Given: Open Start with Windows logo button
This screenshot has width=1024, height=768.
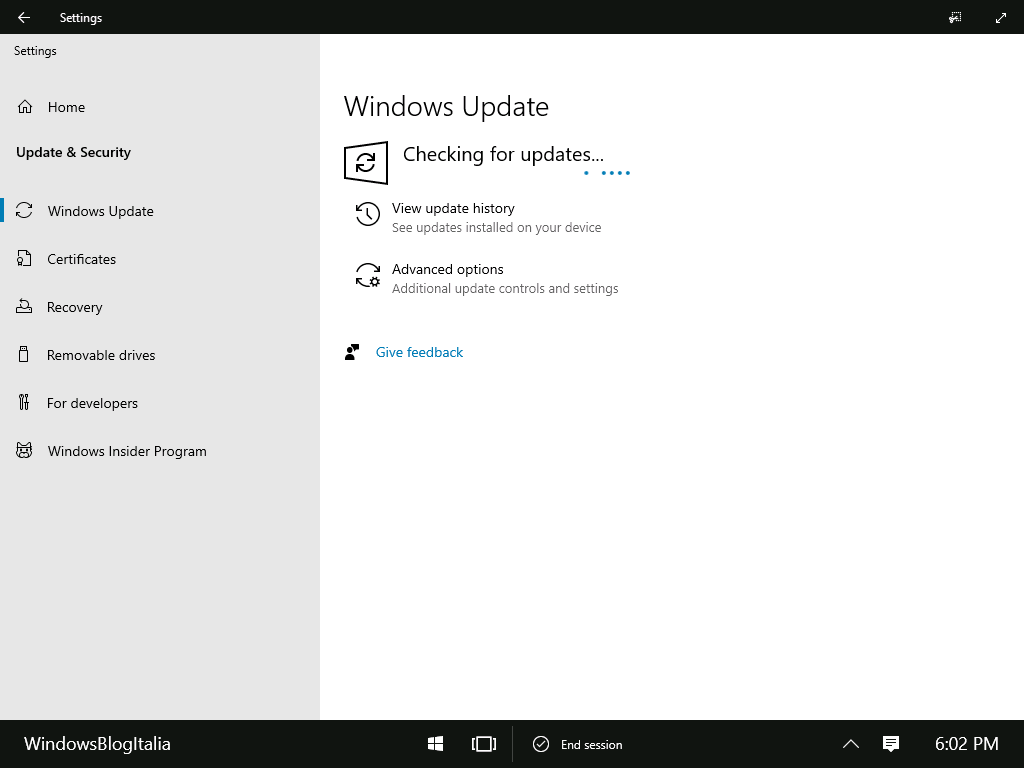Looking at the screenshot, I should (436, 744).
